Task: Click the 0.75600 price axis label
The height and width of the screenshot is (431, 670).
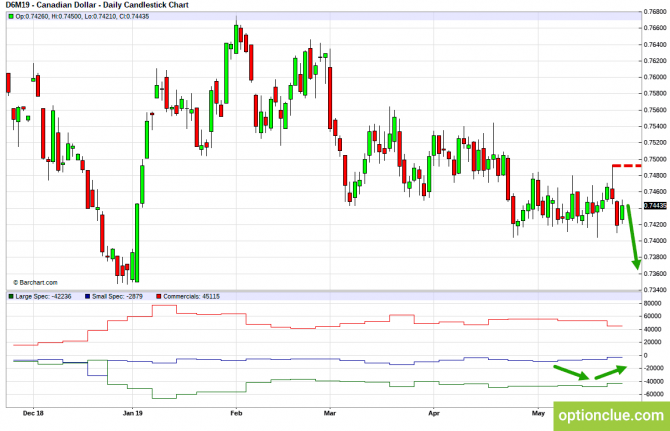Action: pos(655,110)
